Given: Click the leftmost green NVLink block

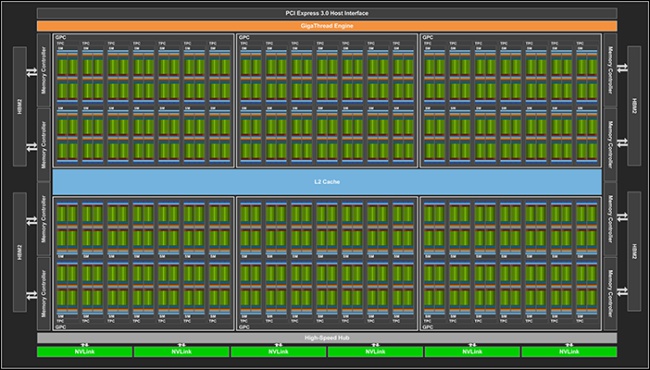Looking at the screenshot, I should pyautogui.click(x=85, y=352).
